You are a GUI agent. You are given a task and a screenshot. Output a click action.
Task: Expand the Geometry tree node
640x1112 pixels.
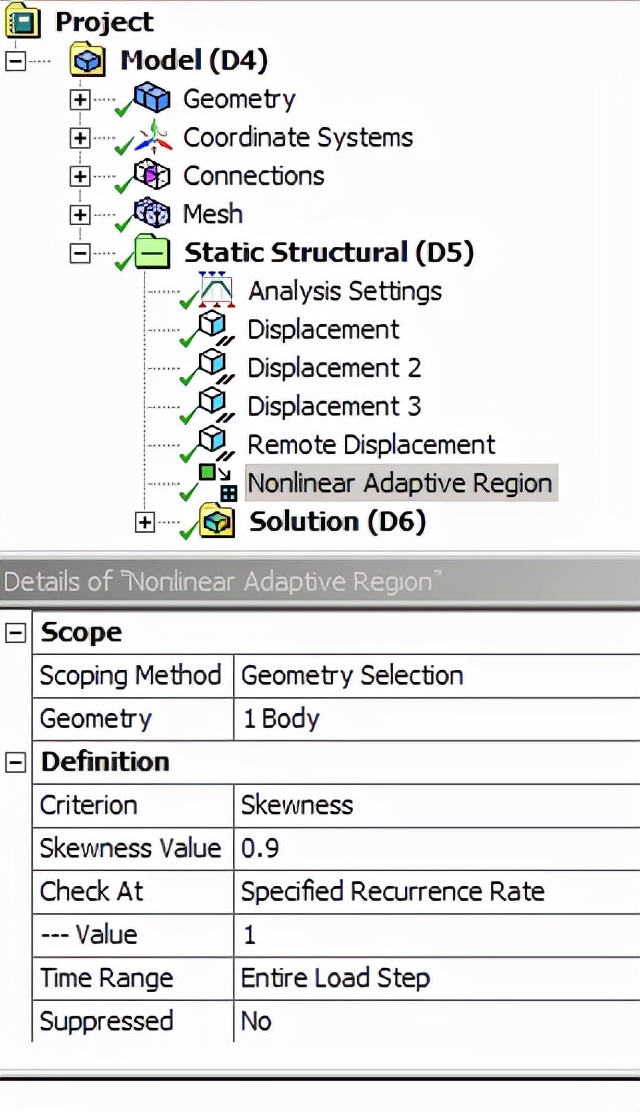[x=80, y=100]
